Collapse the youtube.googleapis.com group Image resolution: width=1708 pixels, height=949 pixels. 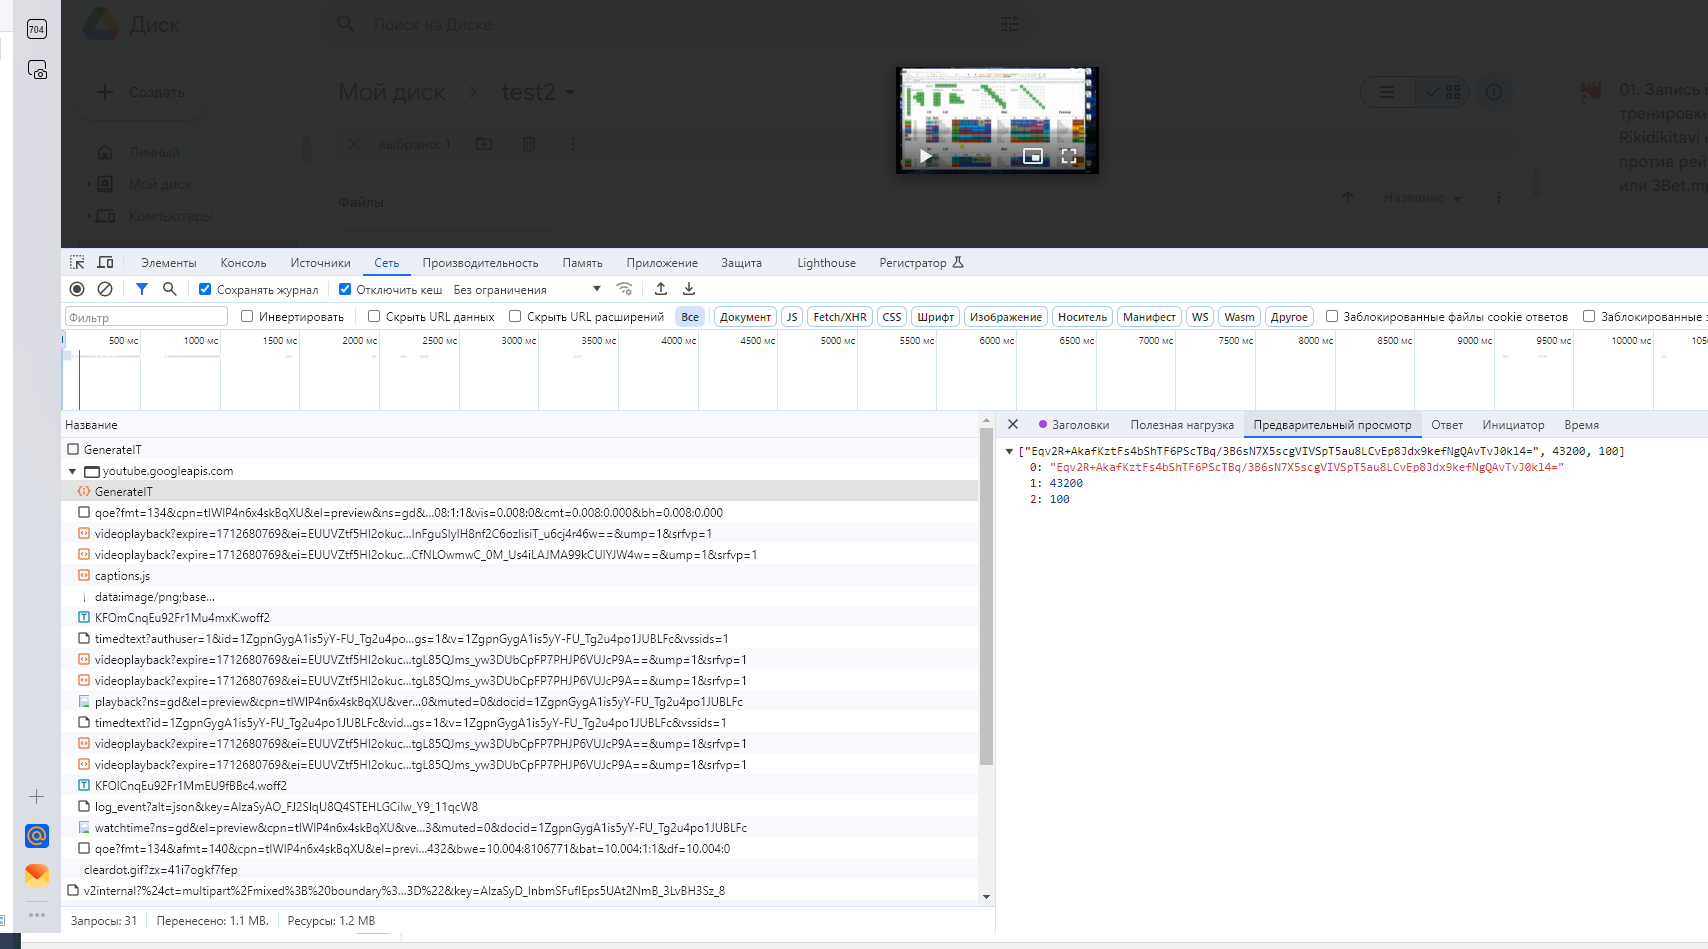(73, 471)
